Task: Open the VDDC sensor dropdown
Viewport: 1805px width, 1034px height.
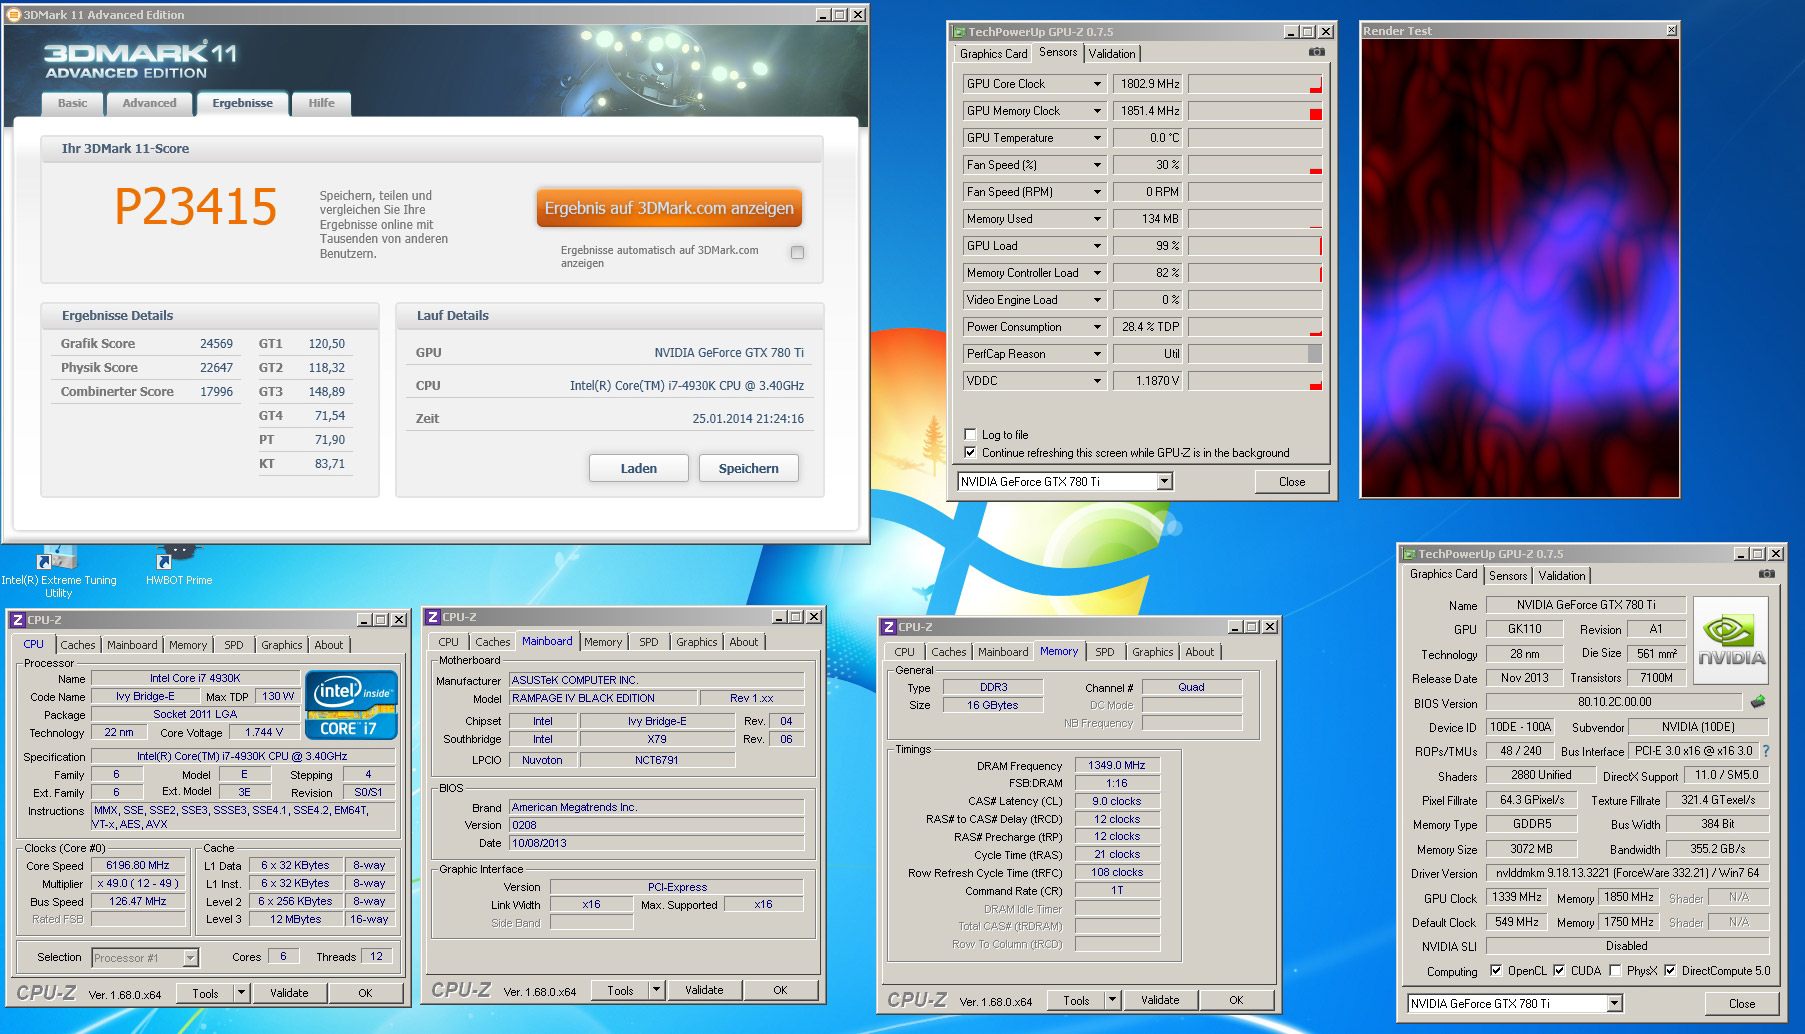Action: (x=1097, y=381)
